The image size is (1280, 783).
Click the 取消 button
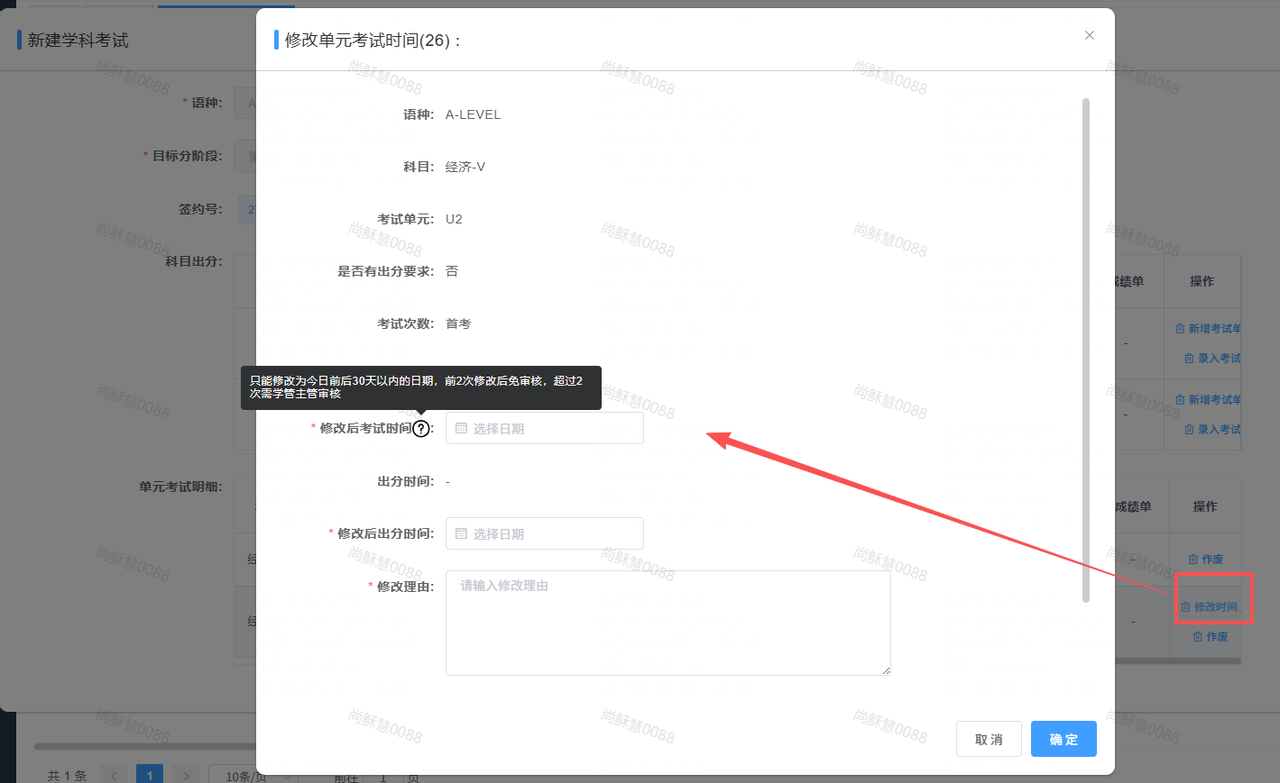988,739
